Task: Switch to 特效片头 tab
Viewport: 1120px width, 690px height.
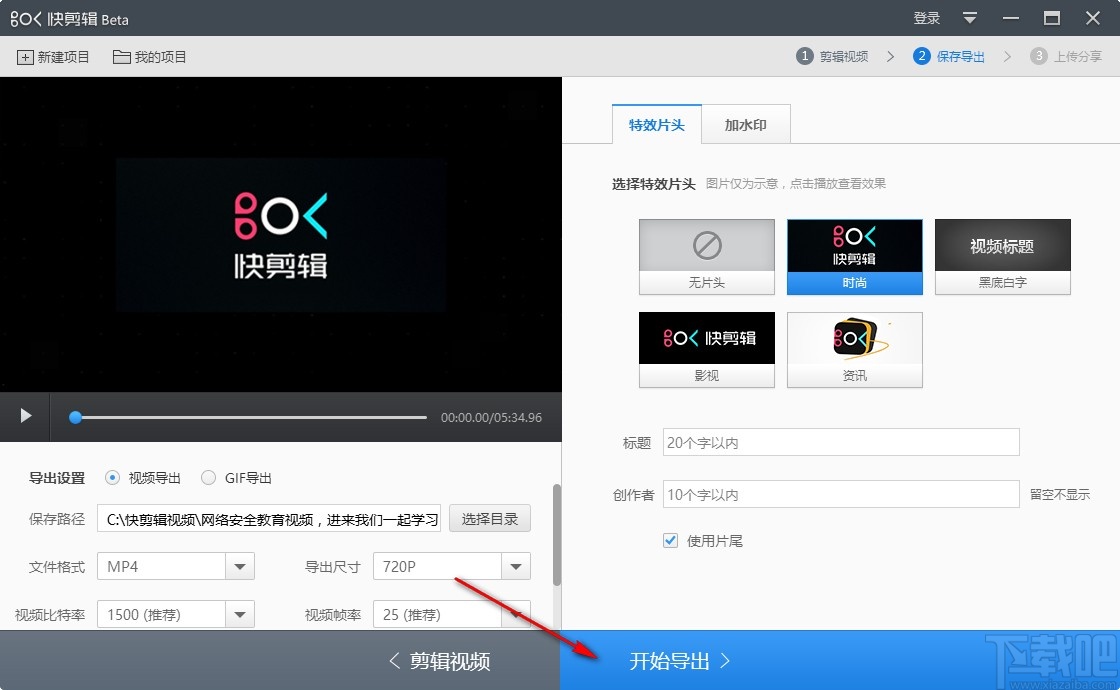Action: coord(656,125)
